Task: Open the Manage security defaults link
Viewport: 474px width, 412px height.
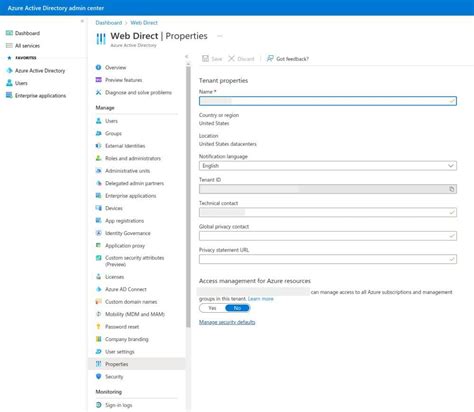Action: click(x=227, y=322)
